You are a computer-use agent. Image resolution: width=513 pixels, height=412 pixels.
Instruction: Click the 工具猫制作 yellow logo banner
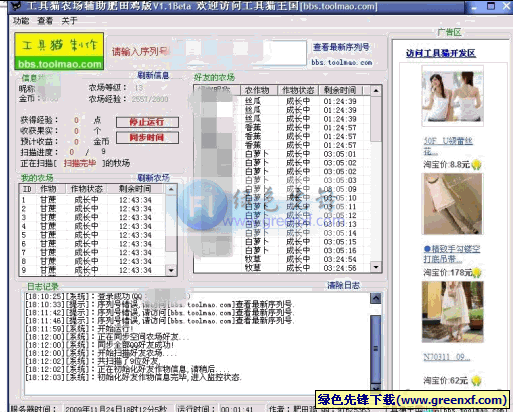pos(59,51)
